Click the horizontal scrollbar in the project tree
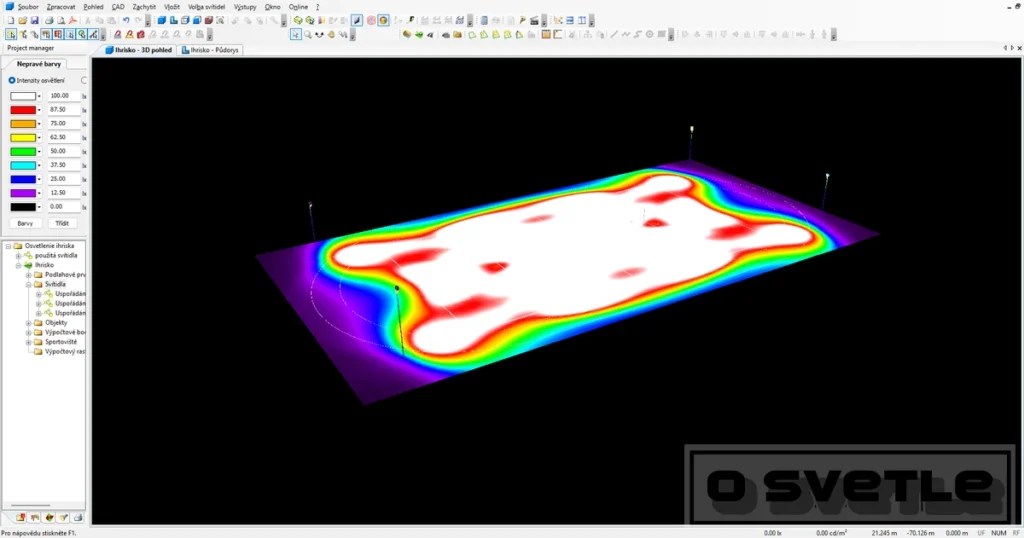The width and height of the screenshot is (1024, 538). (30, 505)
